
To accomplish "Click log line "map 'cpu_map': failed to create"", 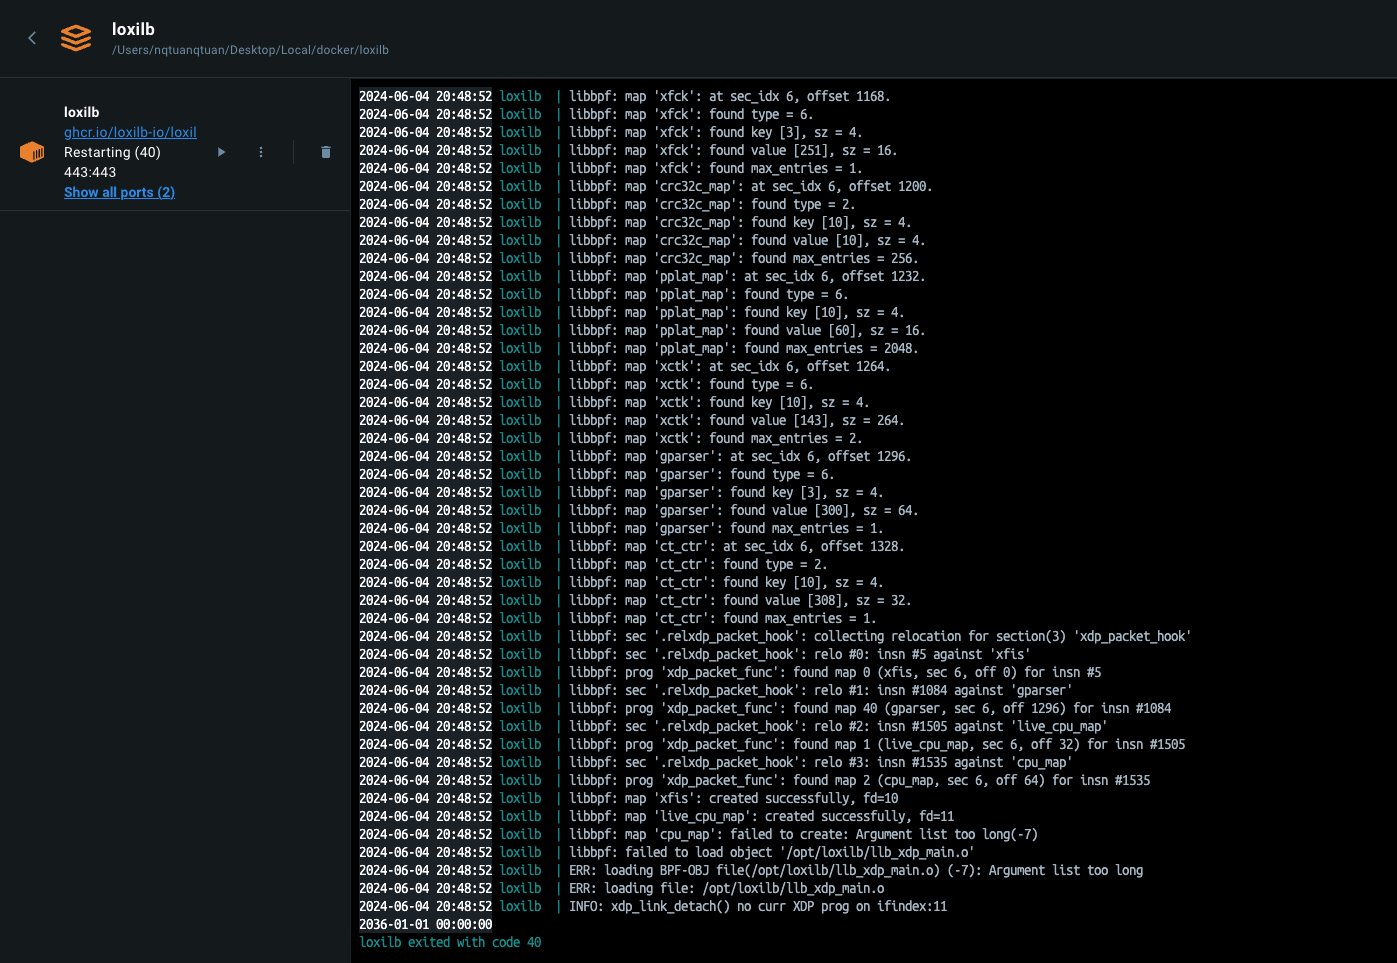I will (x=698, y=834).
